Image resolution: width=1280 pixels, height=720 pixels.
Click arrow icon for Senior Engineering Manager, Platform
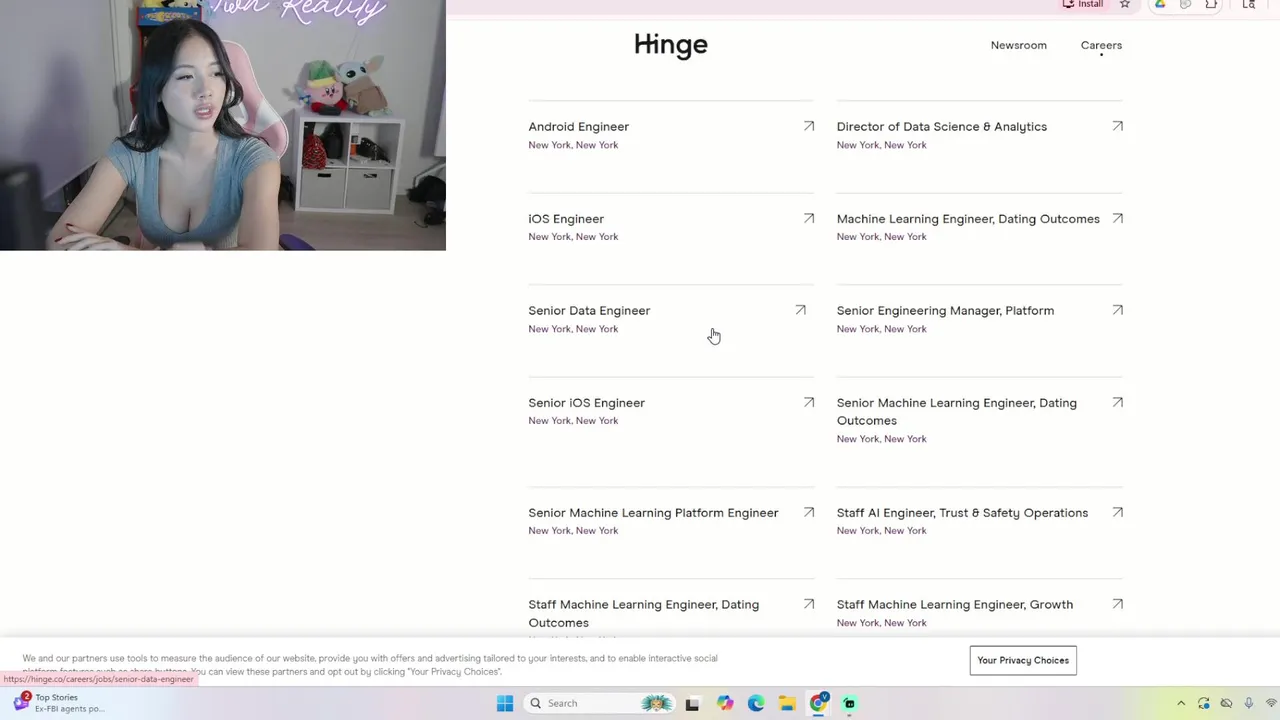pos(1117,310)
